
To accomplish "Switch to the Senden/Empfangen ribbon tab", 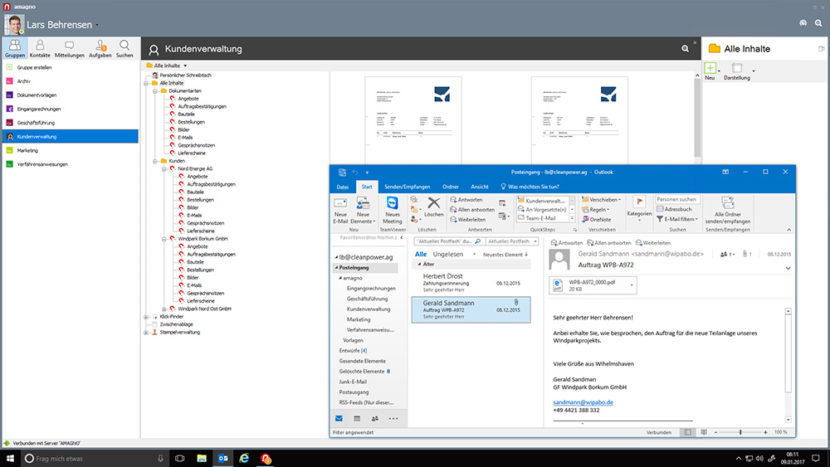I will (407, 187).
